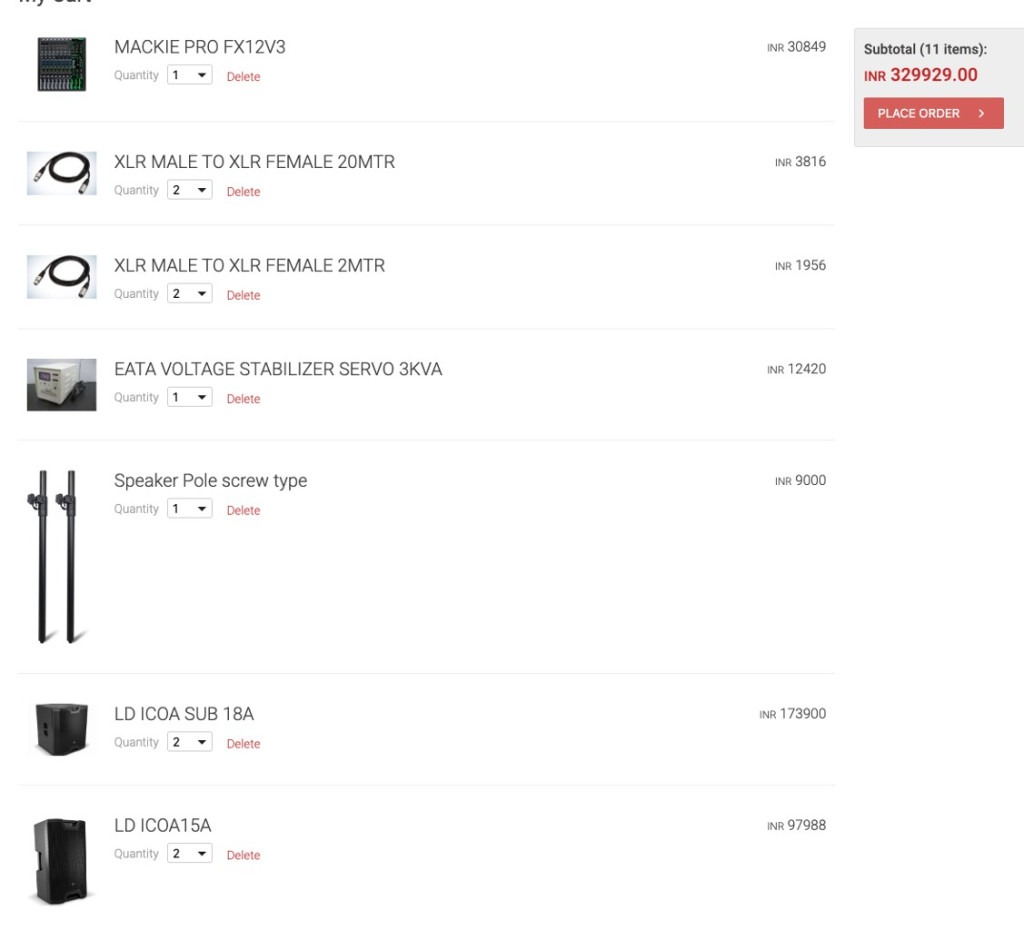The width and height of the screenshot is (1024, 930).
Task: Open the LD ICOA SUB 18A image
Action: pos(61,729)
